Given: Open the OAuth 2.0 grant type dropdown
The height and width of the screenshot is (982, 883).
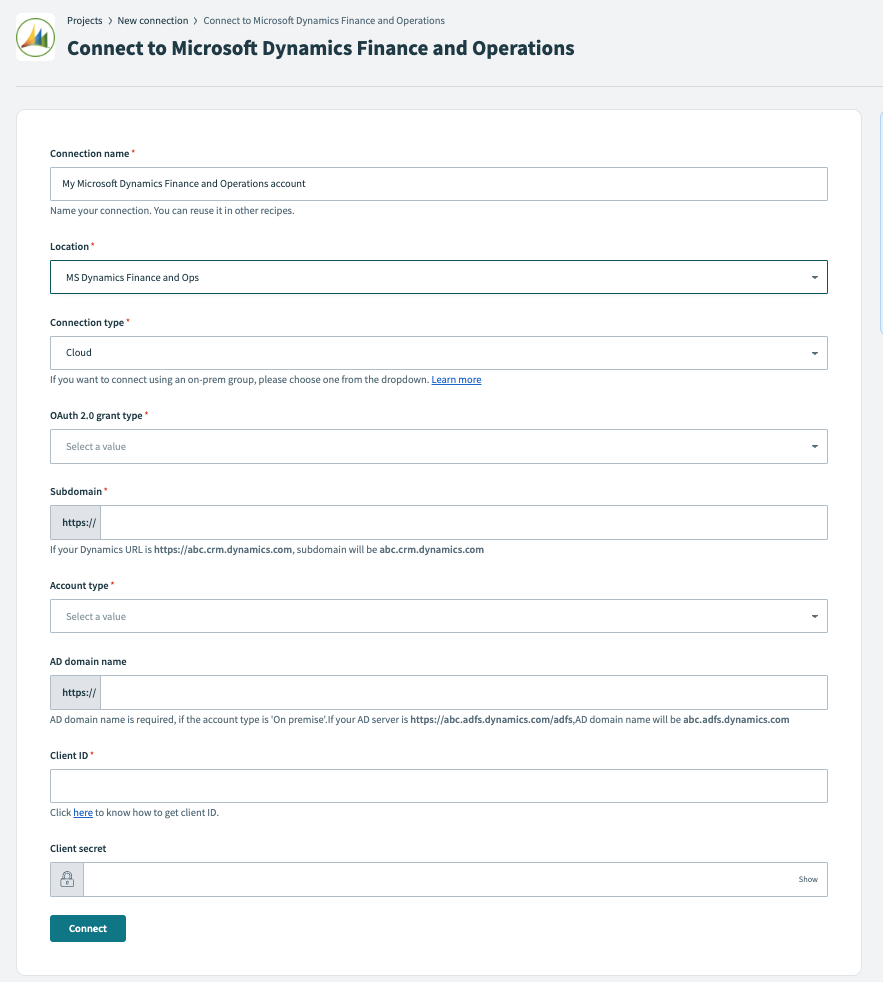Looking at the screenshot, I should [x=438, y=446].
